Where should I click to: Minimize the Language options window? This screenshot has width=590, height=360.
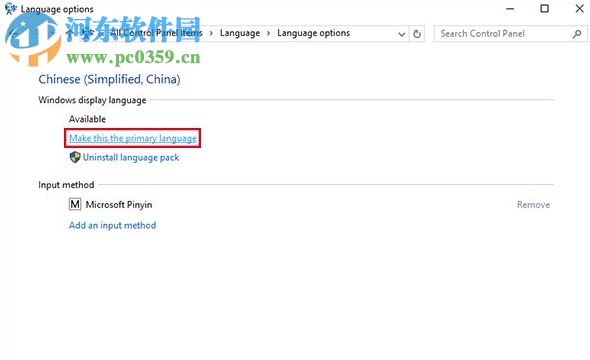(x=510, y=8)
